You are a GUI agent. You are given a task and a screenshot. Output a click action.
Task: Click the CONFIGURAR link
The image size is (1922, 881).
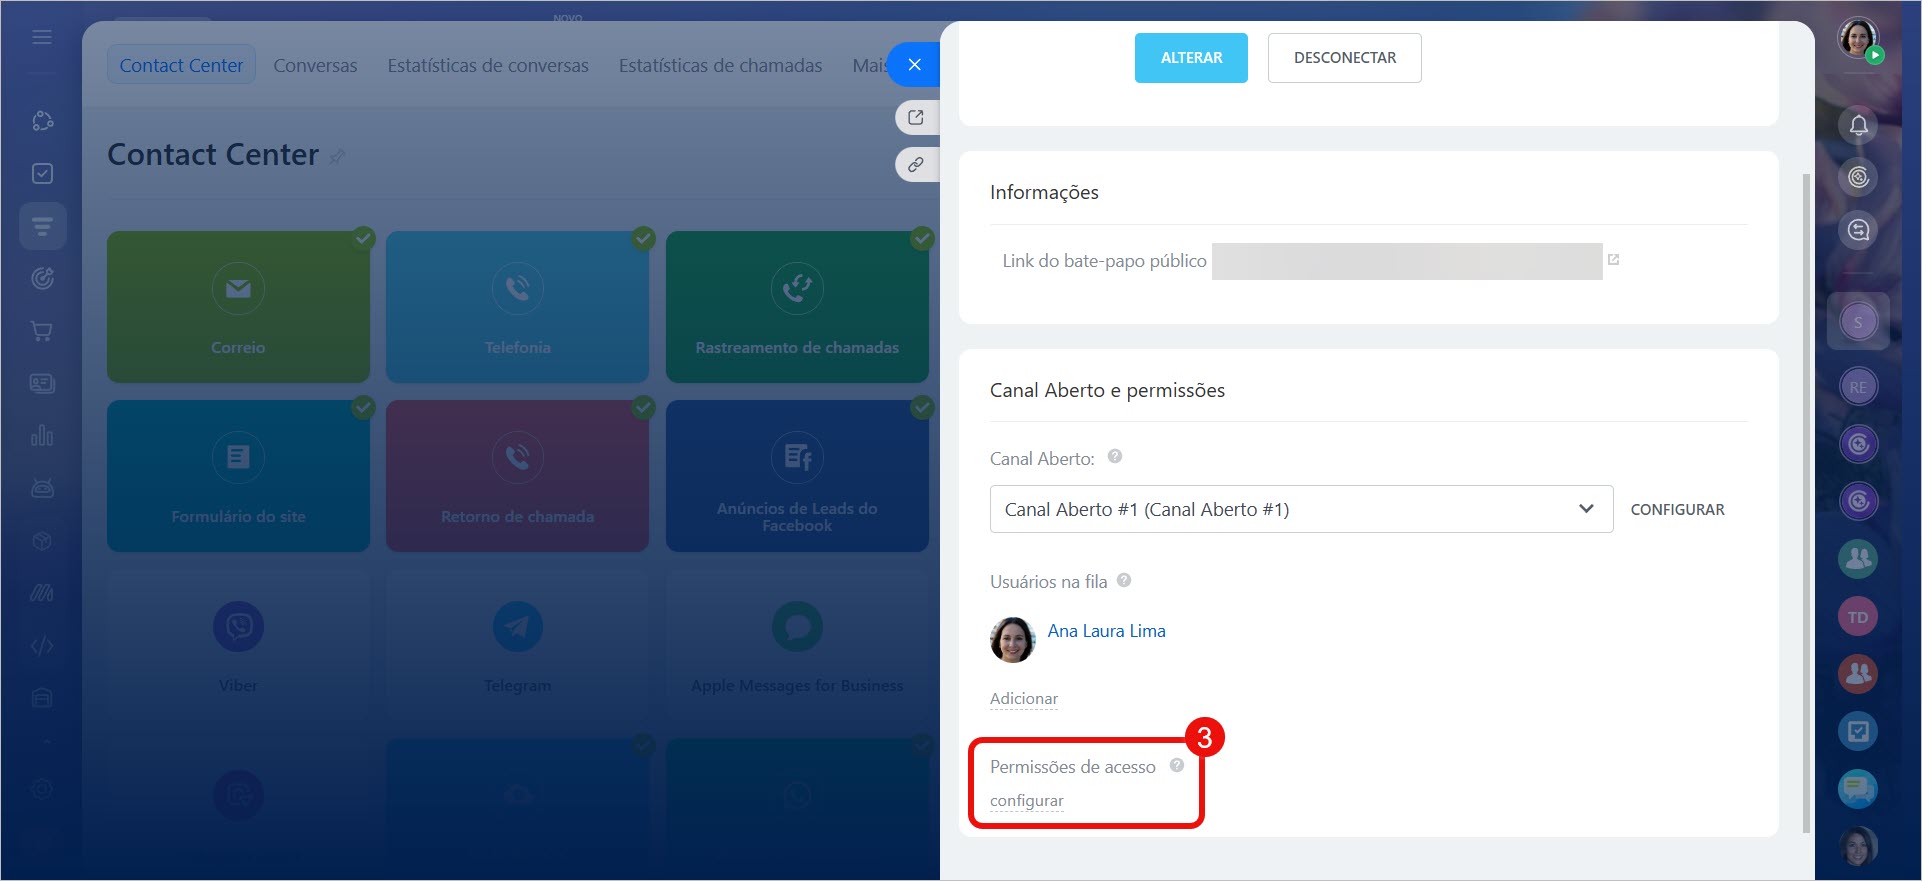1677,510
